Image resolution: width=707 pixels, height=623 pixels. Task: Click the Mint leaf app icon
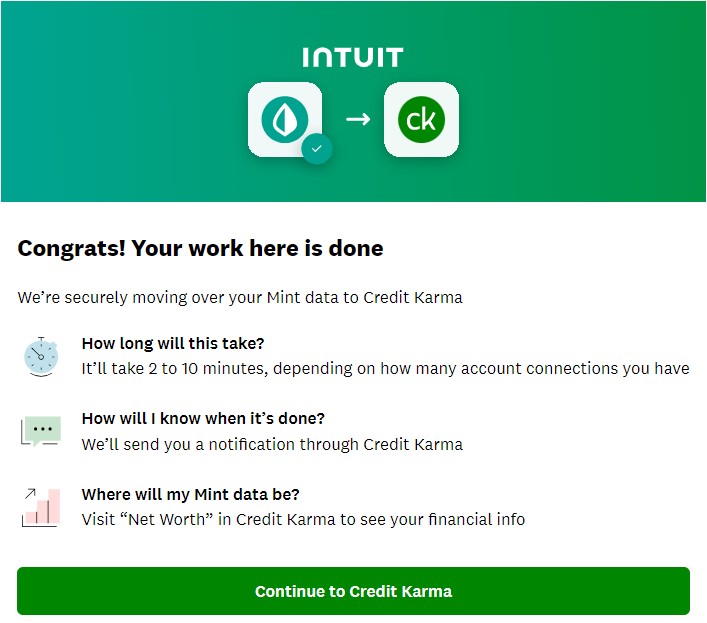click(x=285, y=119)
